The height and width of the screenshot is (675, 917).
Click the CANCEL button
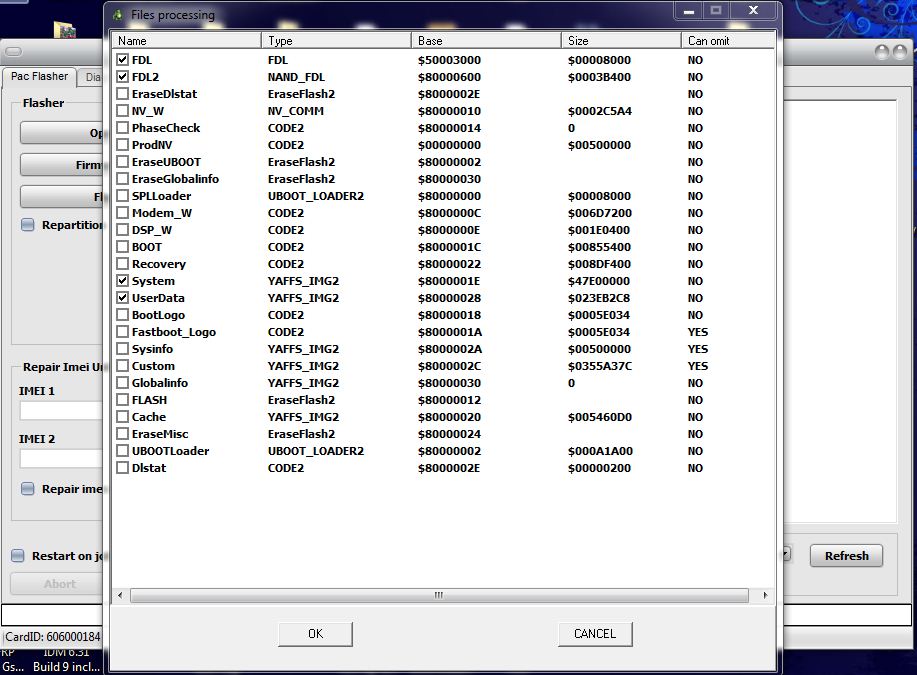pos(595,634)
